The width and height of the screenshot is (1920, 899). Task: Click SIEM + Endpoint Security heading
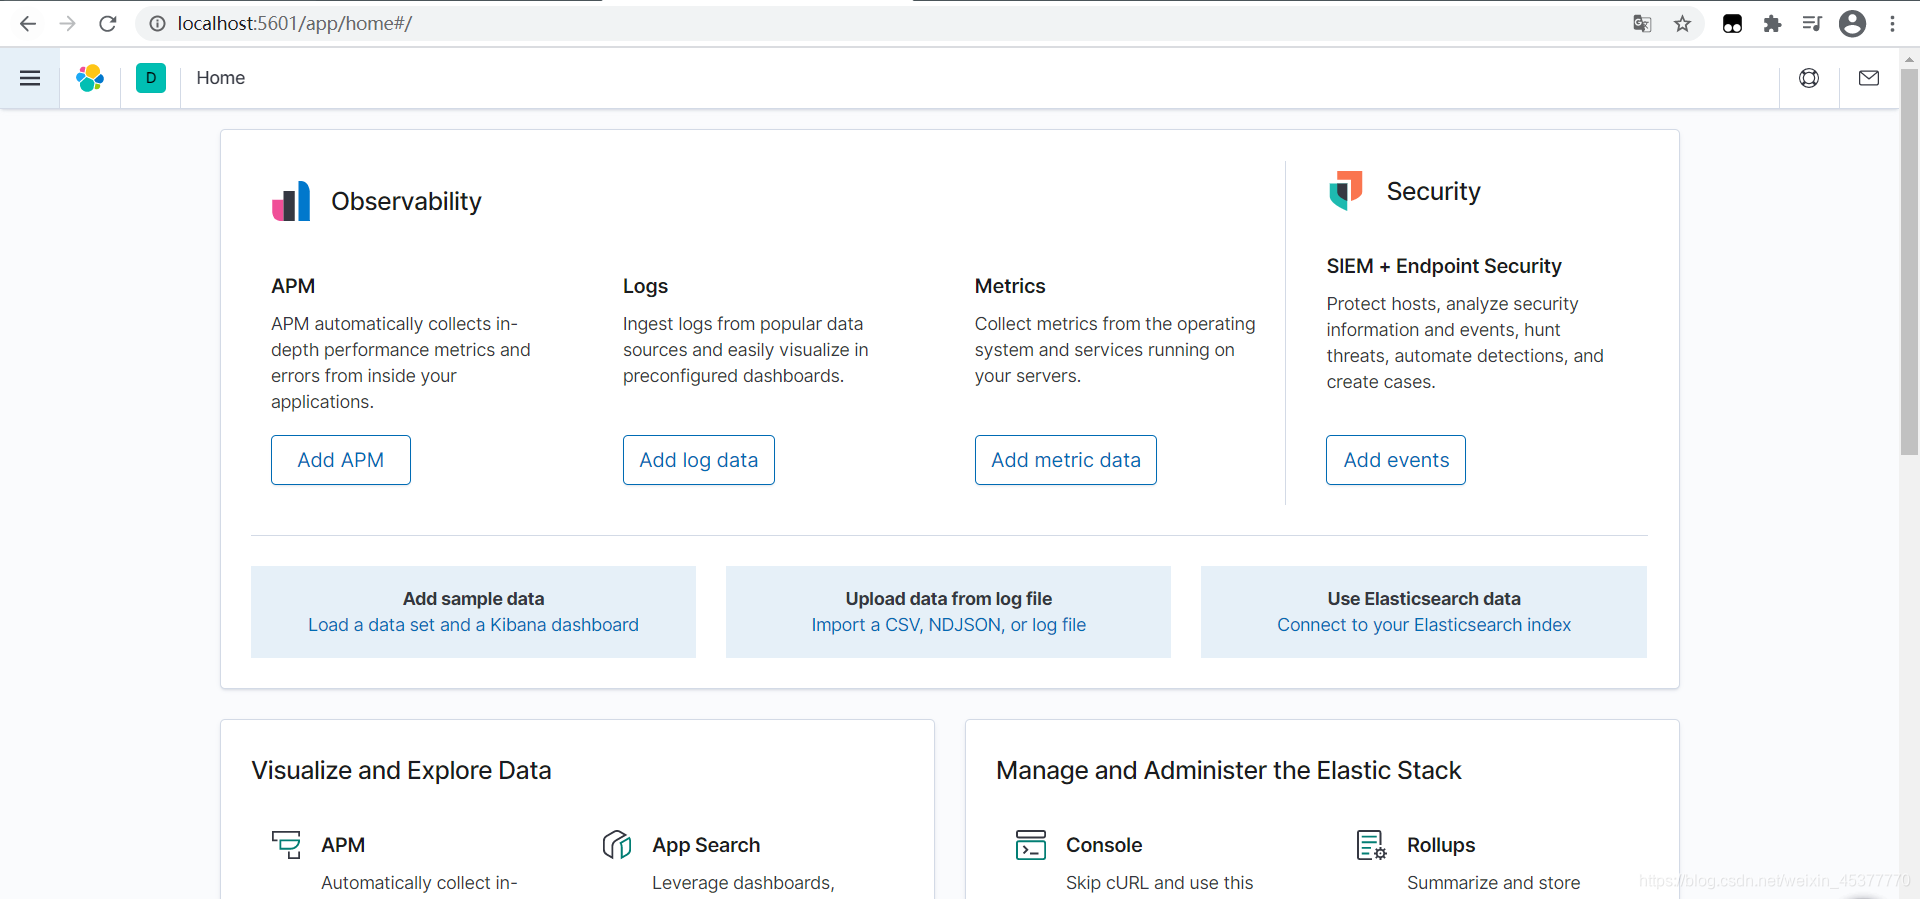coord(1444,266)
